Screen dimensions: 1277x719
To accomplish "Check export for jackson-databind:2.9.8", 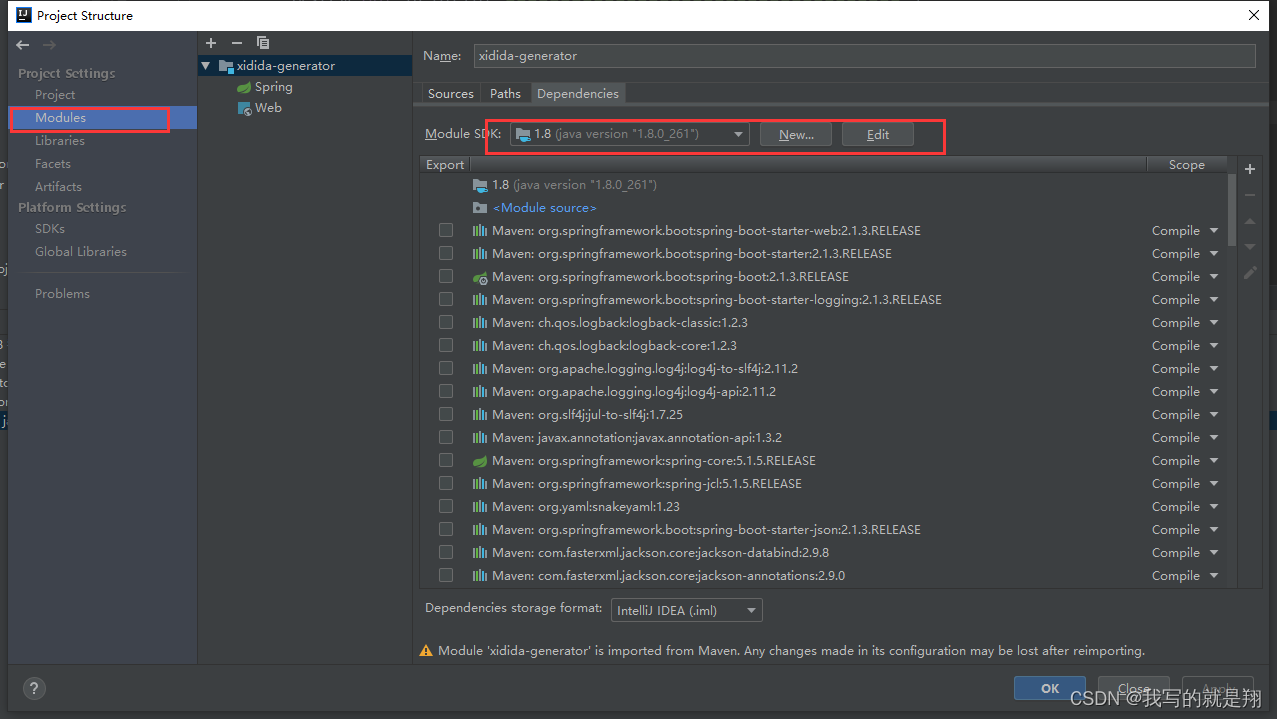I will tap(446, 553).
